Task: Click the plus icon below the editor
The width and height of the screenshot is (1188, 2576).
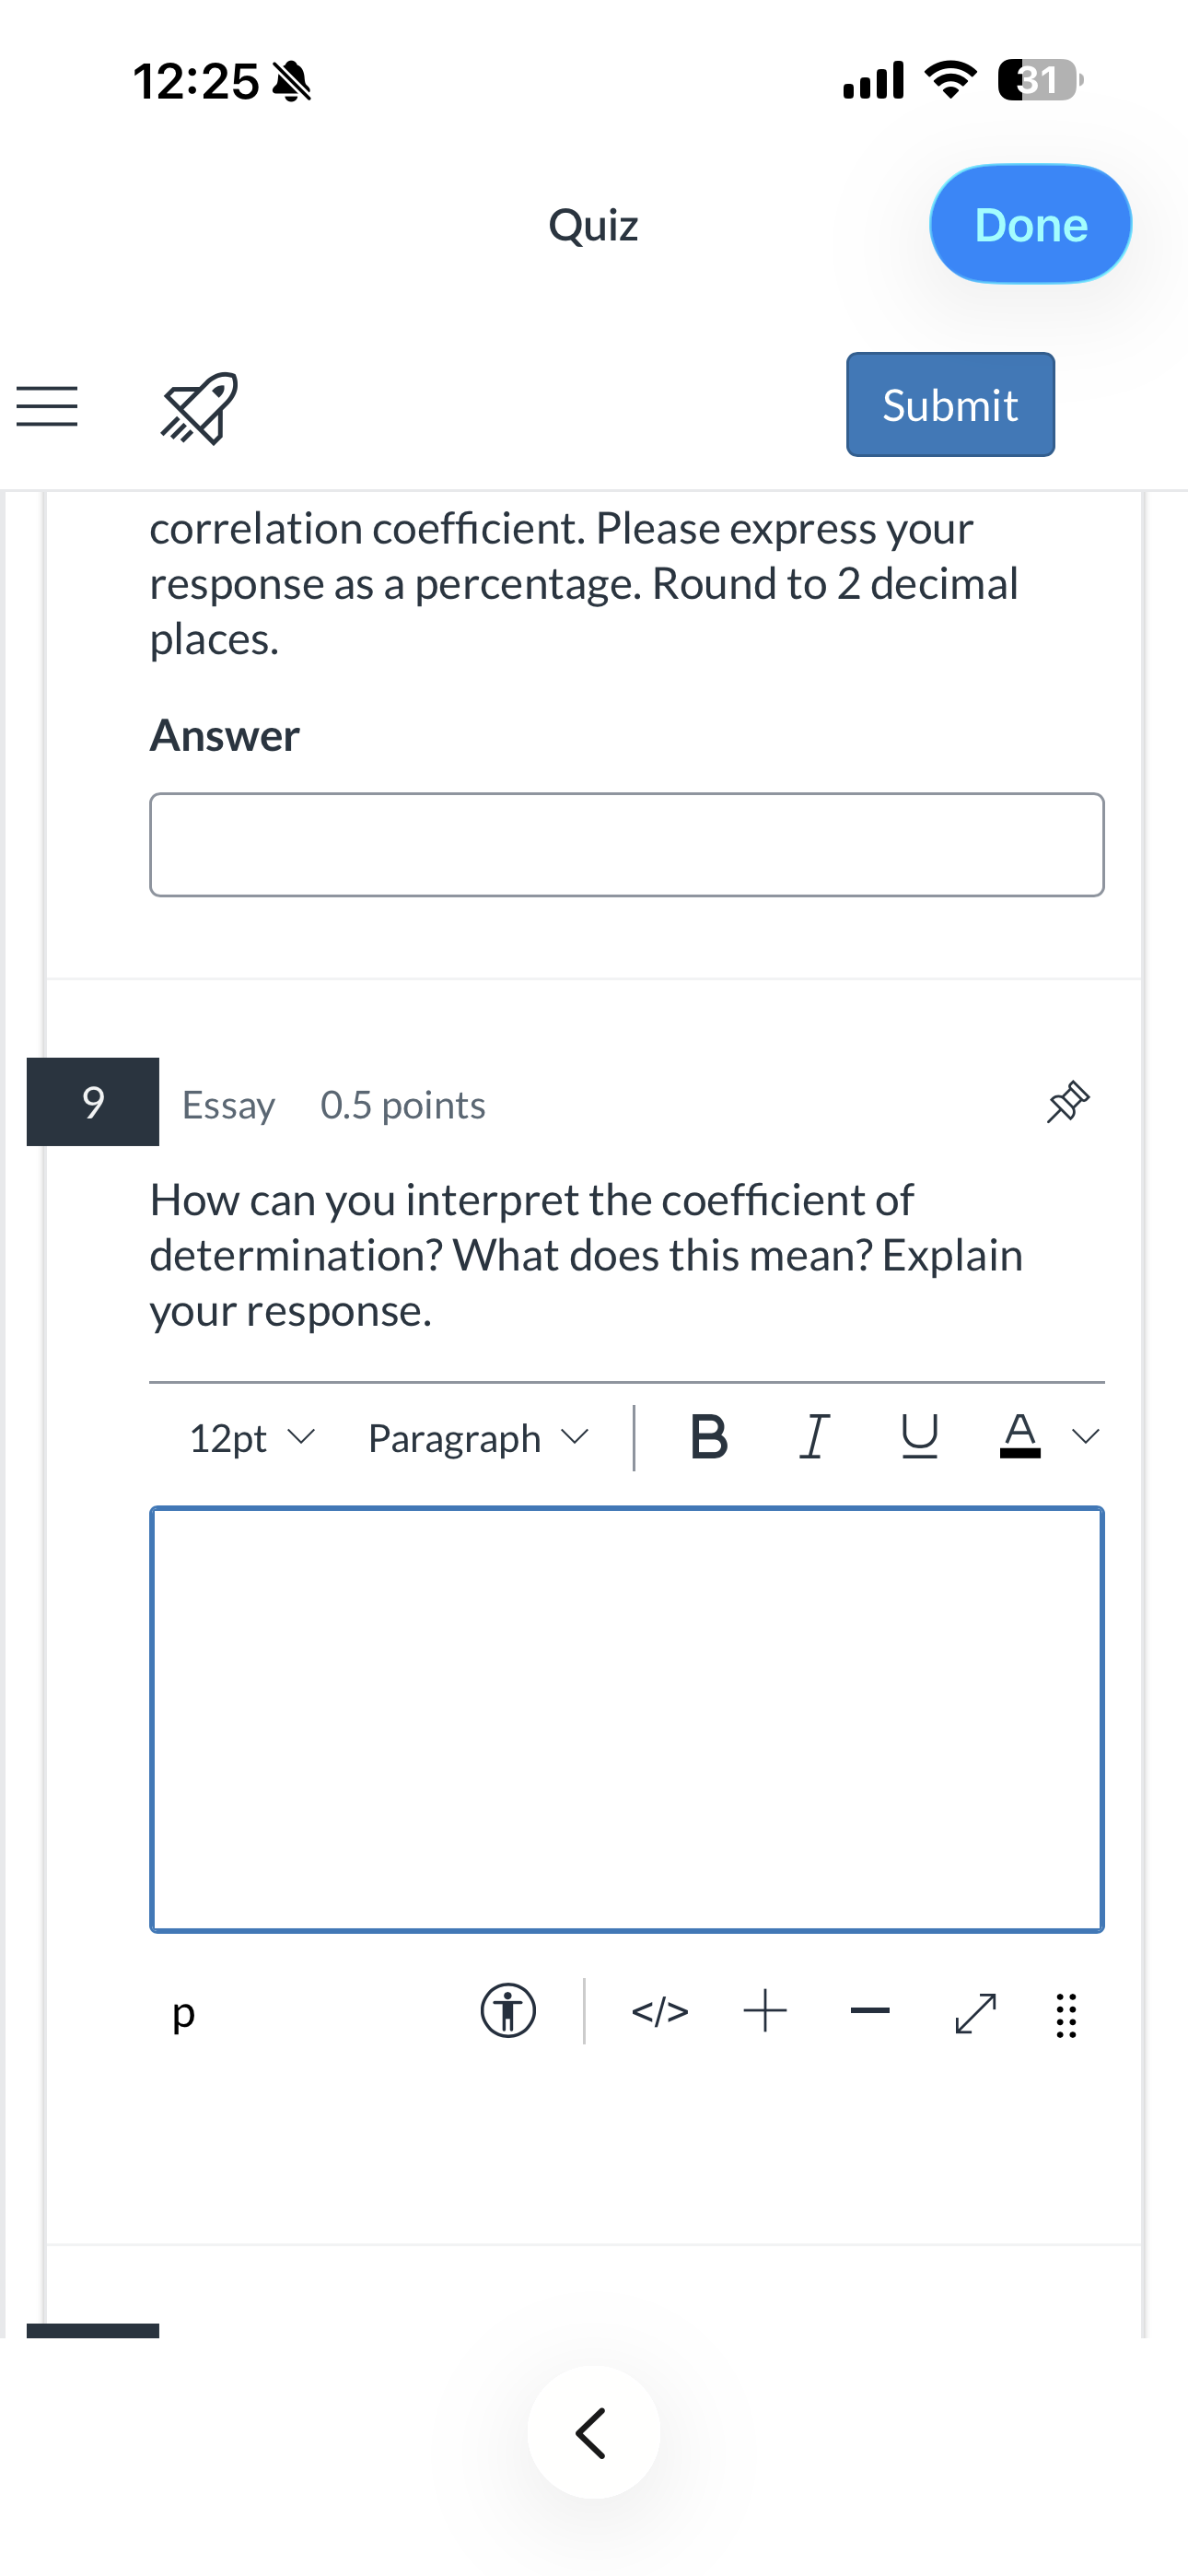Action: point(765,2010)
